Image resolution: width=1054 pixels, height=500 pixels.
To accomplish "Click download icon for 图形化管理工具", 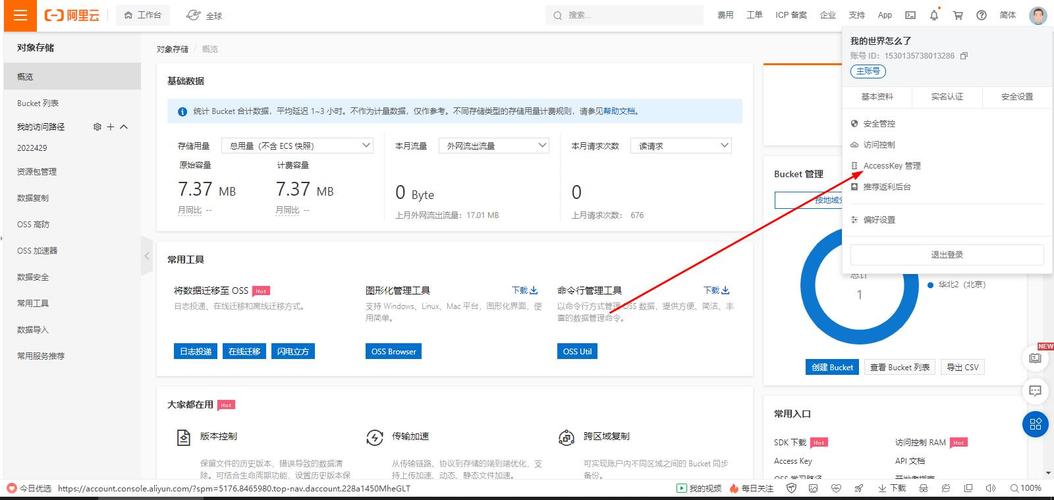I will tap(534, 290).
